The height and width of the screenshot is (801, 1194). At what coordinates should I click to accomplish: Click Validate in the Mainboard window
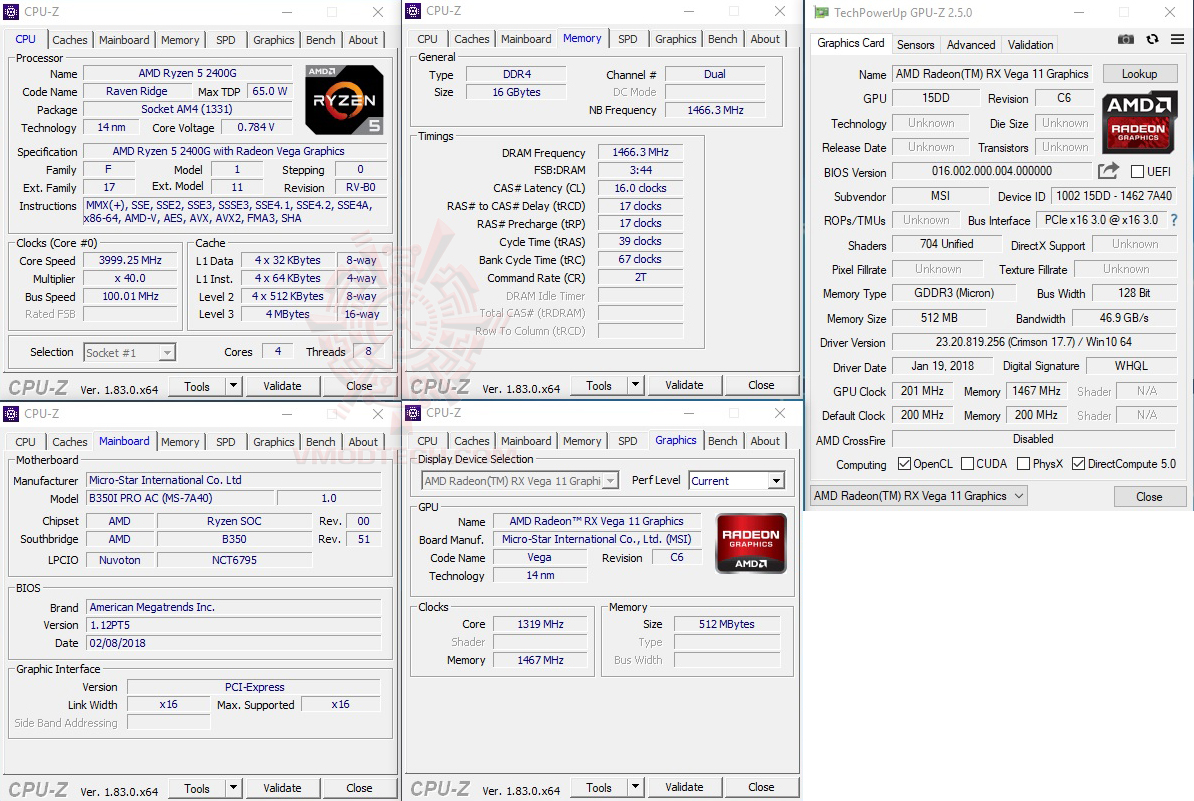click(x=283, y=788)
